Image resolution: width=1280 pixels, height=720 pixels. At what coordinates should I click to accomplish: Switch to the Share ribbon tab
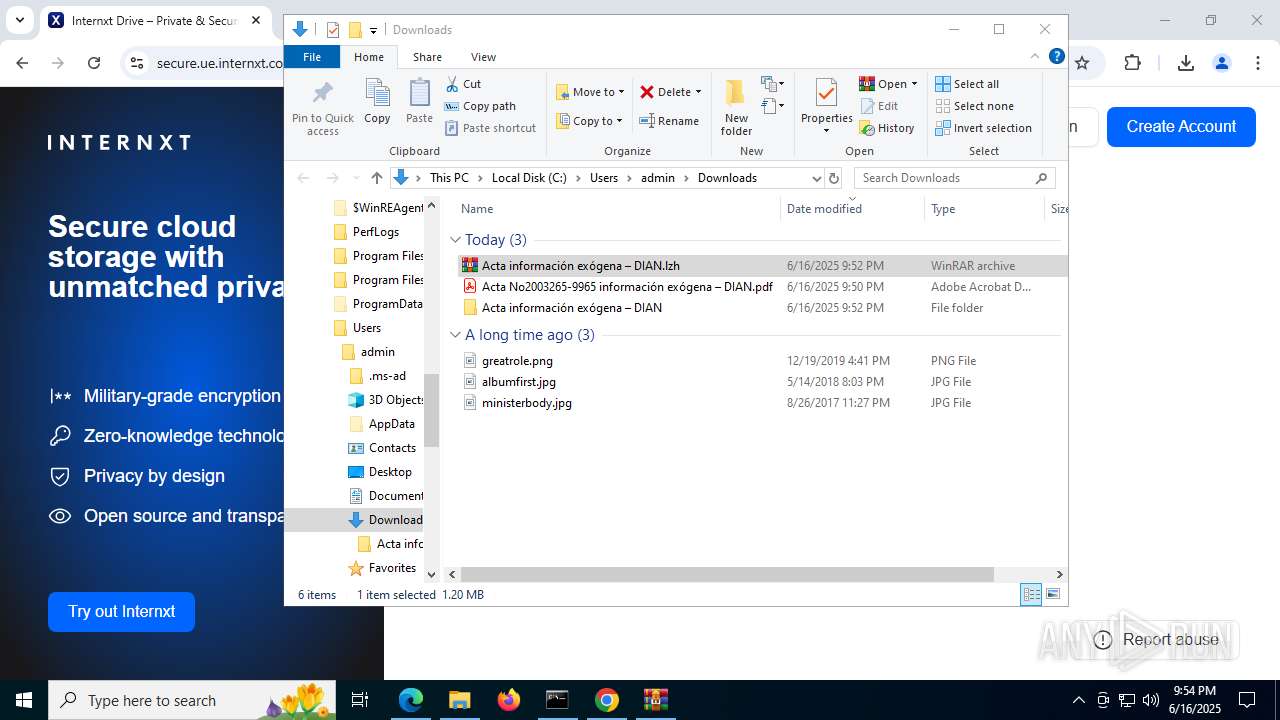coord(427,57)
